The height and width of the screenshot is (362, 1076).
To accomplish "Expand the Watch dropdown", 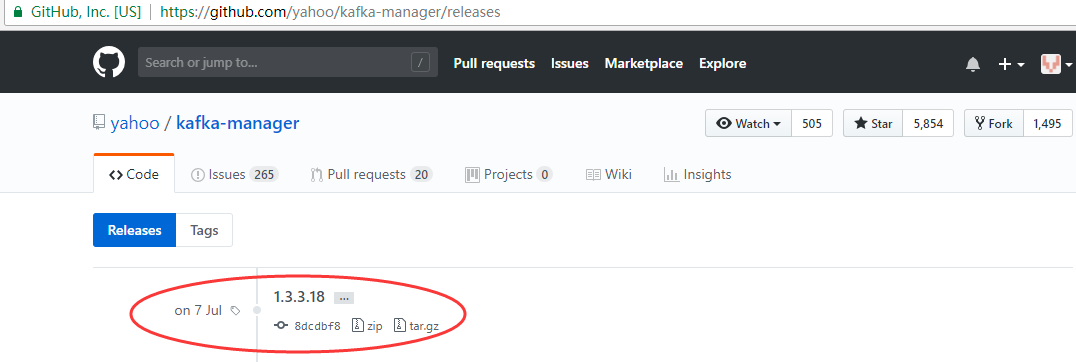I will coord(749,123).
